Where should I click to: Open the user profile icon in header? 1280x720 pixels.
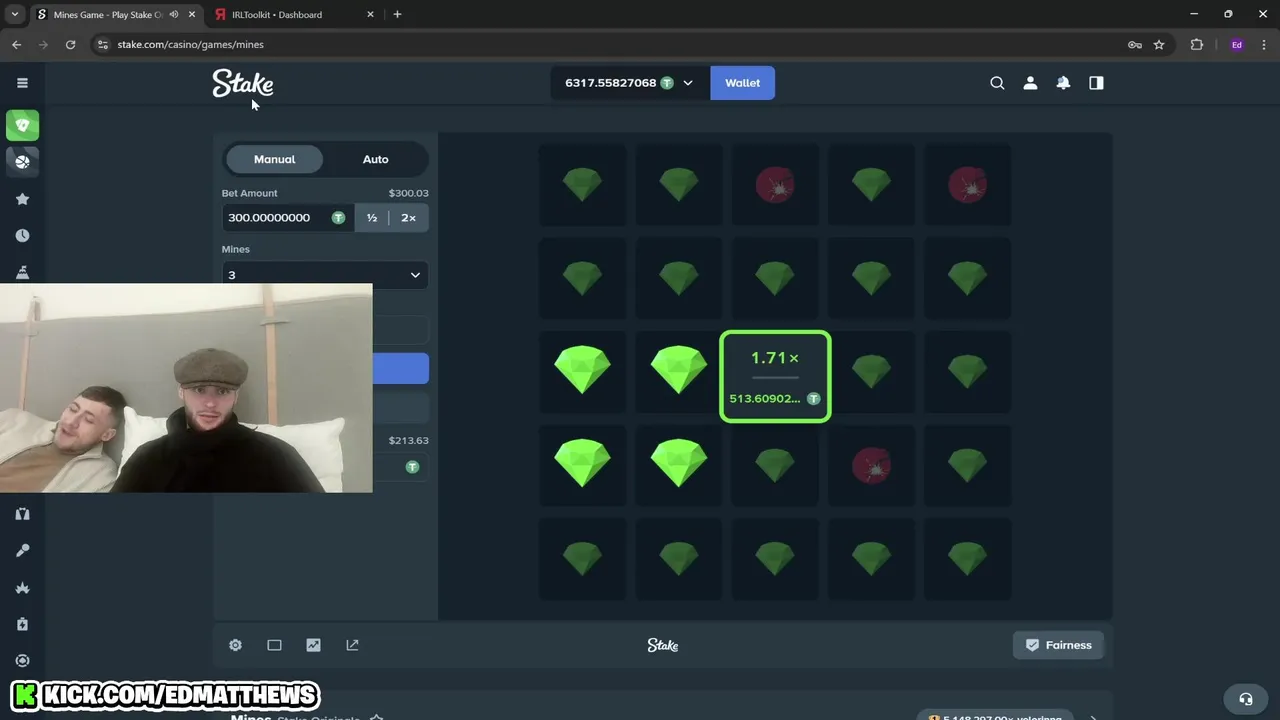tap(1030, 83)
